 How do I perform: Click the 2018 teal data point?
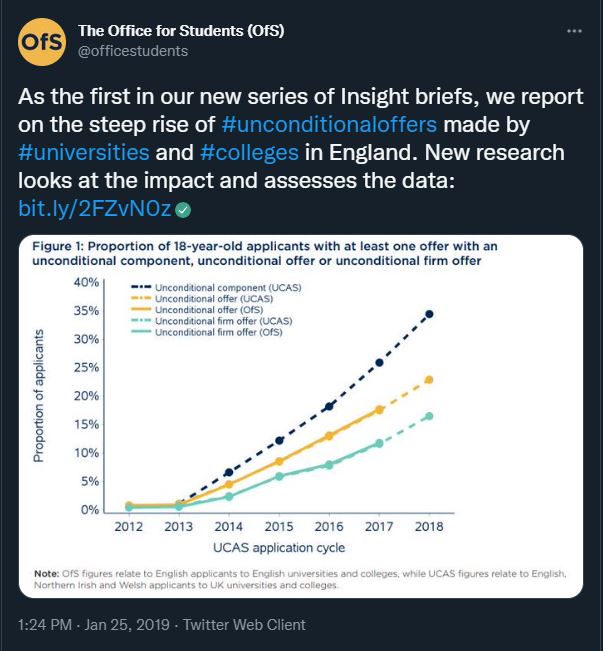(x=429, y=416)
